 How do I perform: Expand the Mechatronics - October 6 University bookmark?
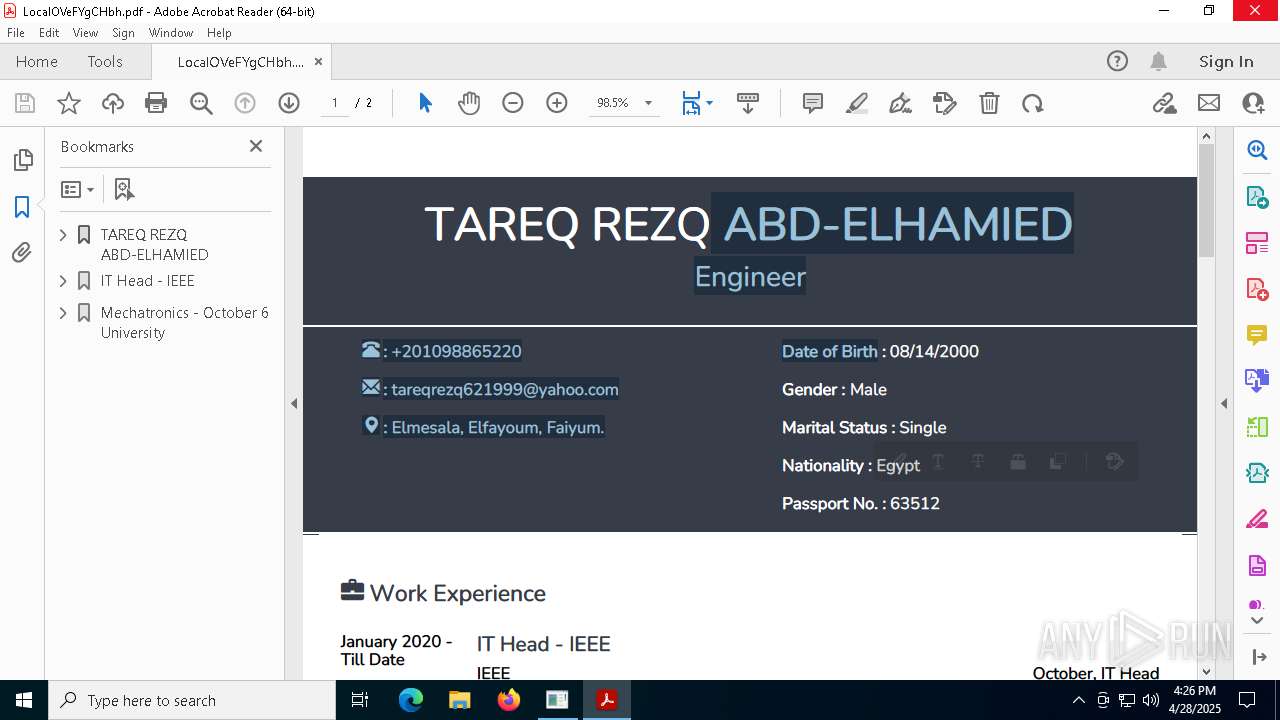coord(64,313)
